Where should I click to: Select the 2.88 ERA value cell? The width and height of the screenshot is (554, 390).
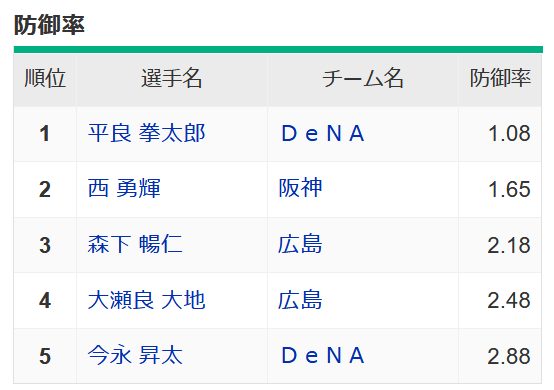pyautogui.click(x=500, y=356)
